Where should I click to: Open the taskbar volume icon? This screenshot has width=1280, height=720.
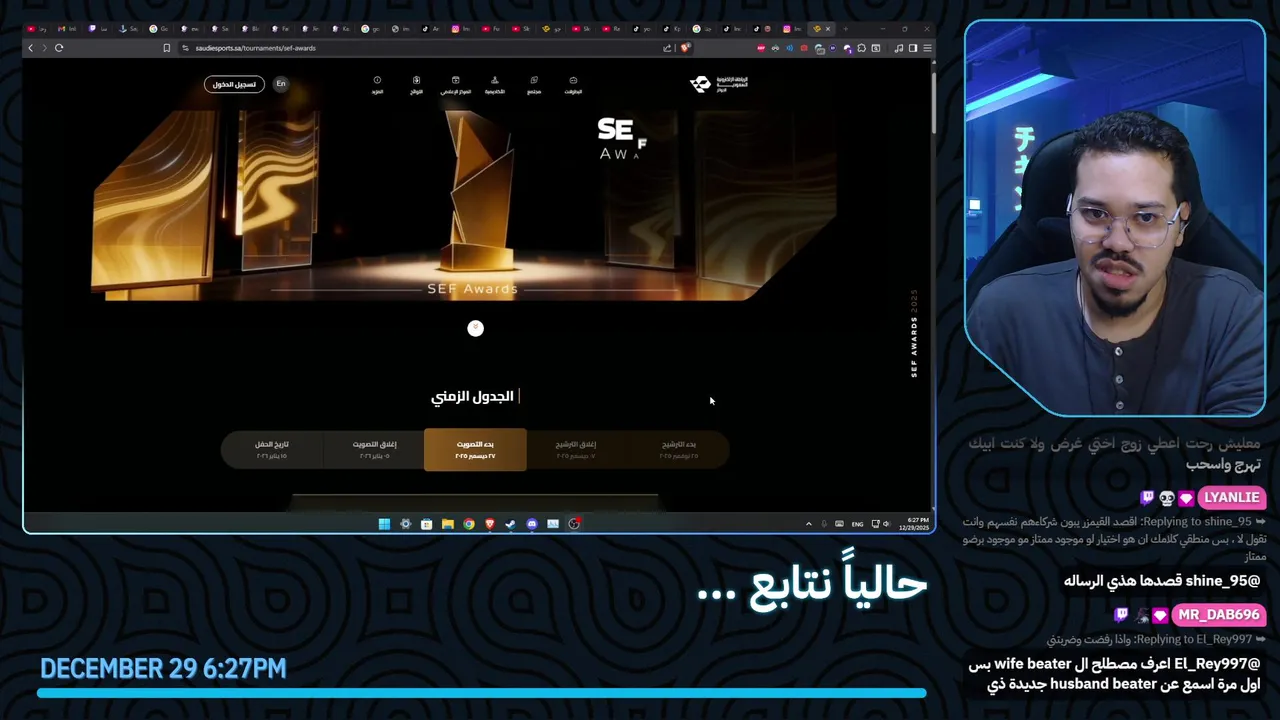click(x=886, y=524)
